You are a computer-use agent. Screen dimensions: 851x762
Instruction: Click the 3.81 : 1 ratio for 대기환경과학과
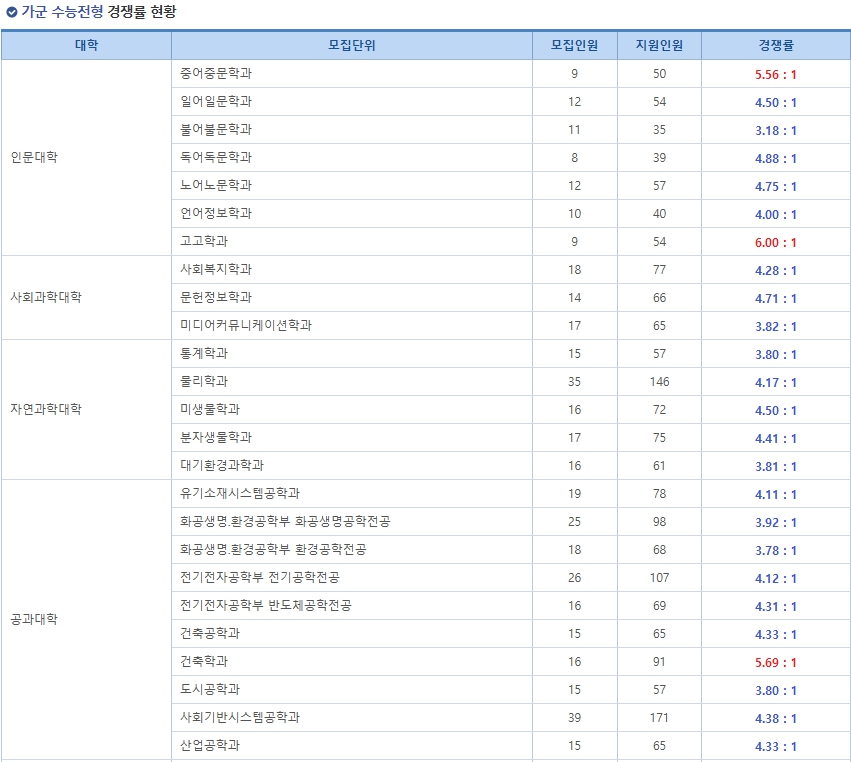tap(776, 467)
